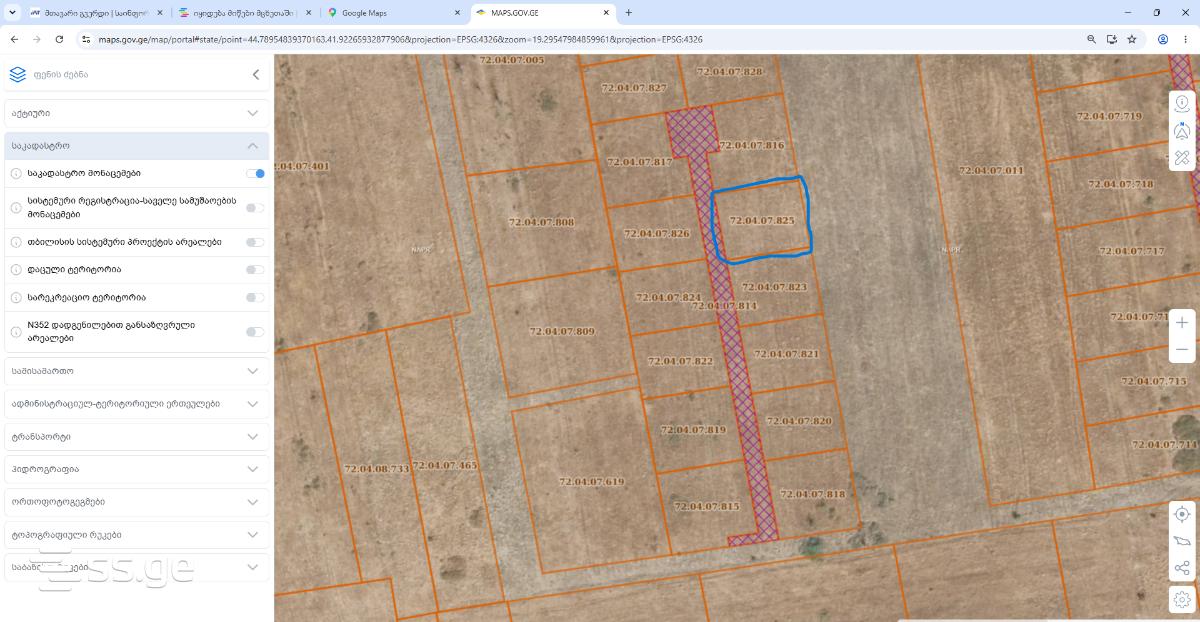
Task: Open map settings with the gear icon
Action: [x=1182, y=598]
